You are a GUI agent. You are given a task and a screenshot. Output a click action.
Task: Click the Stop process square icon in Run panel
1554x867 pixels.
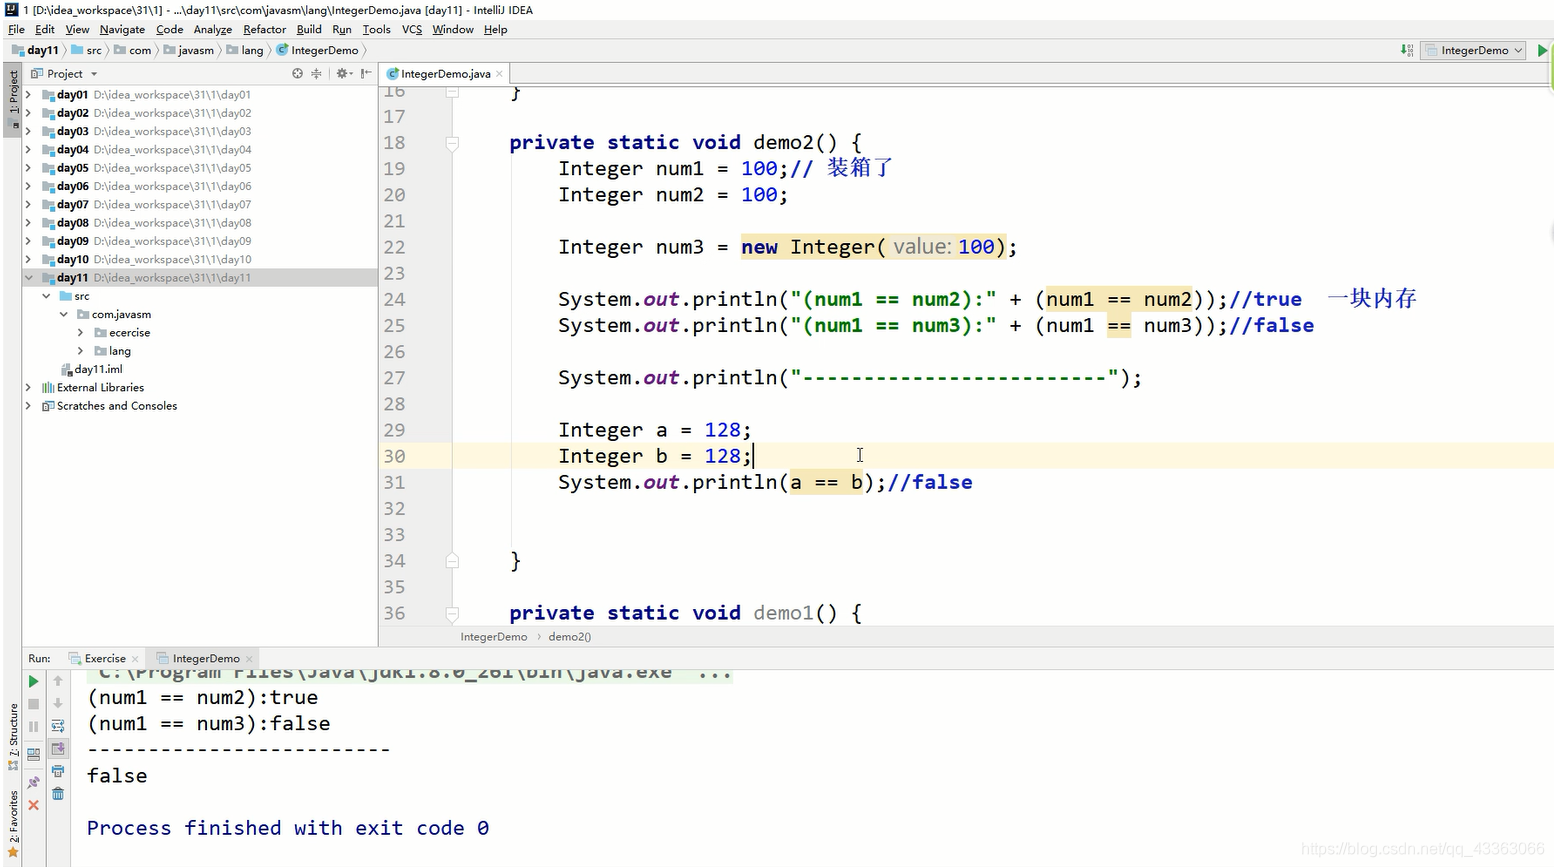[33, 704]
